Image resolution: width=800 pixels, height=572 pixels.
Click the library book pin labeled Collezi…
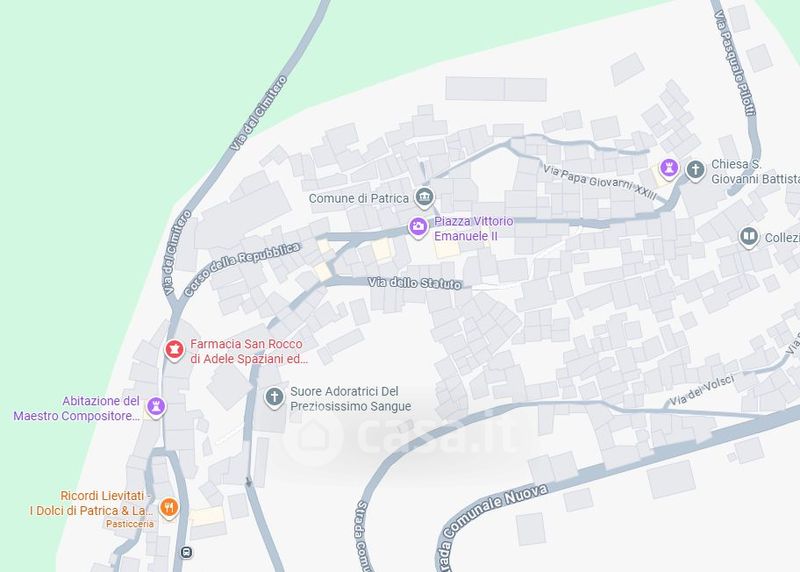point(748,237)
